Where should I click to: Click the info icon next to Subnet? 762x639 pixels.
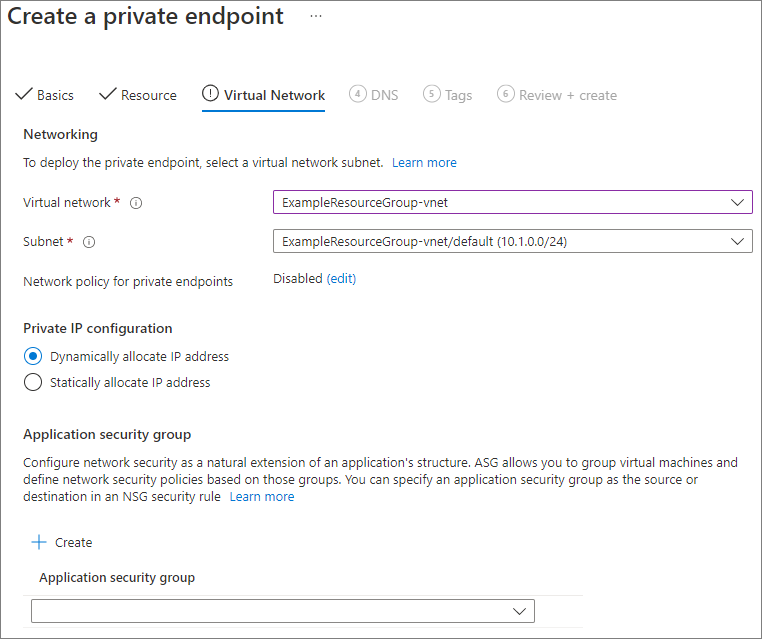click(89, 242)
